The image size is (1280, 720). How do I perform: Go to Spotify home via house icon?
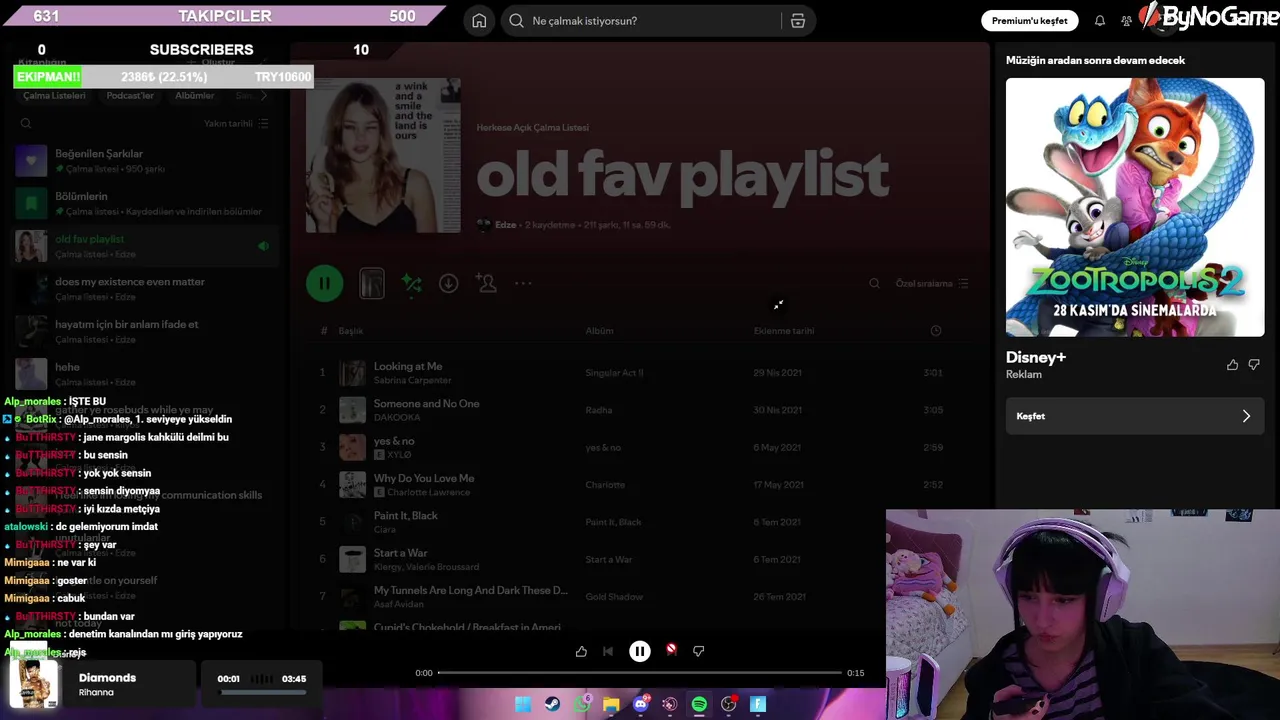click(x=479, y=21)
